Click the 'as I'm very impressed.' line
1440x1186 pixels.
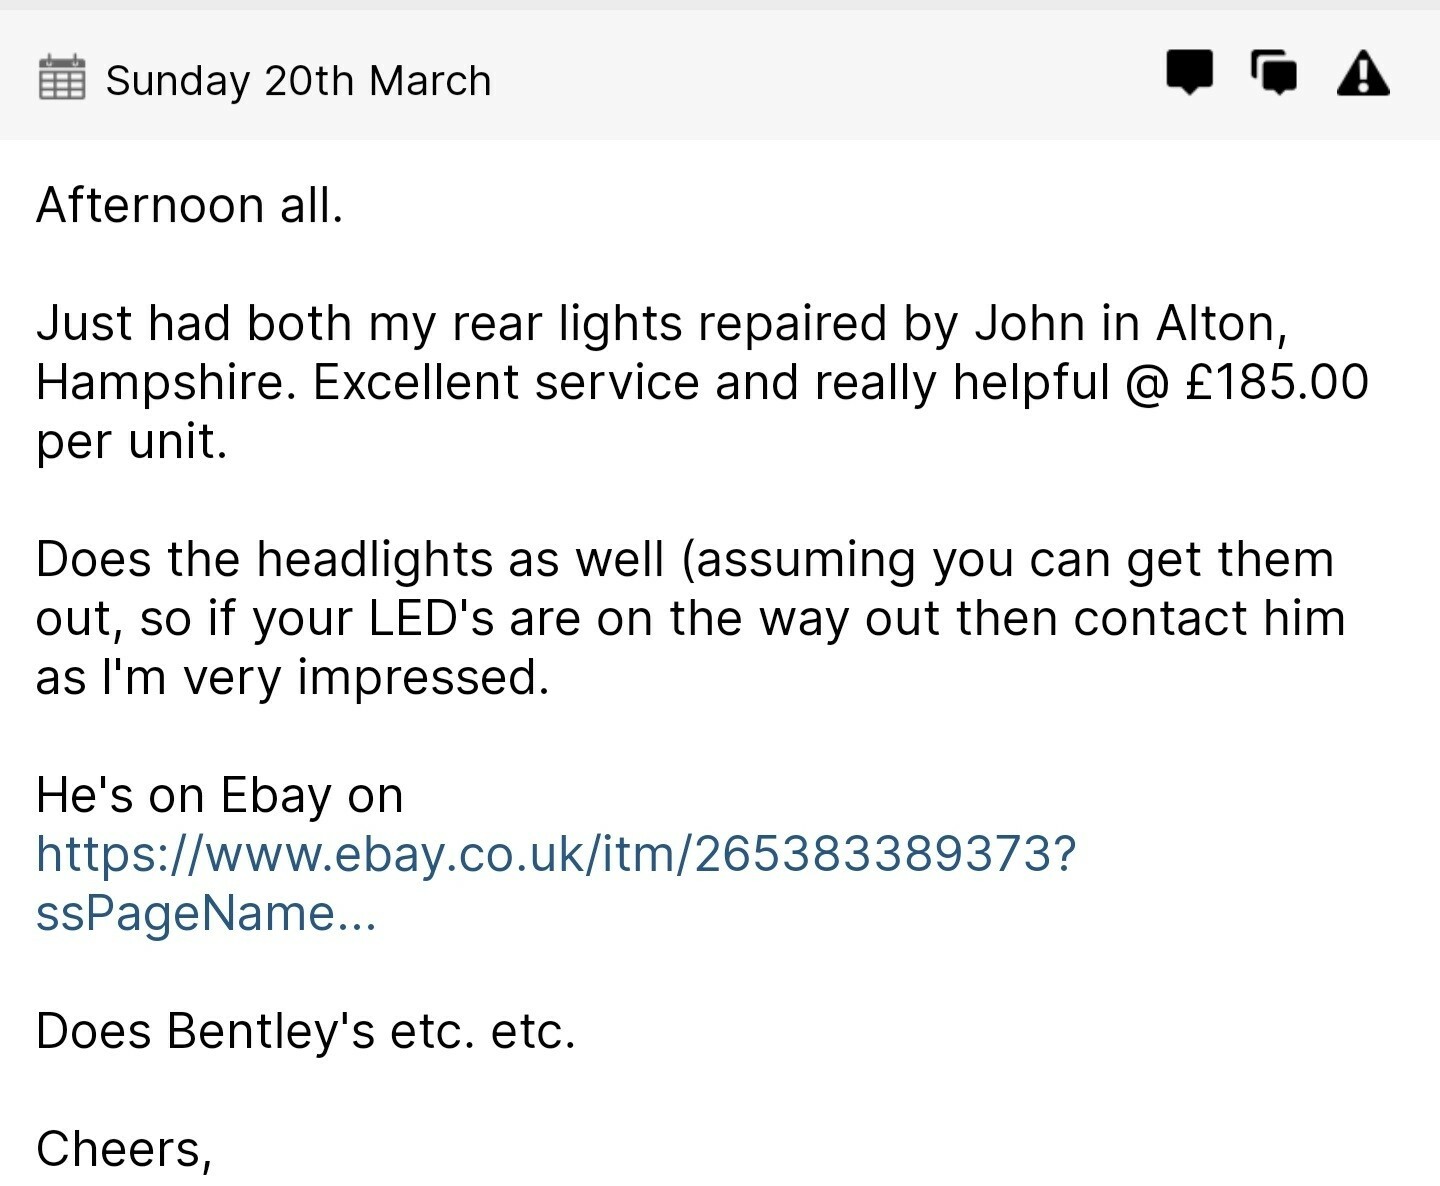click(293, 677)
